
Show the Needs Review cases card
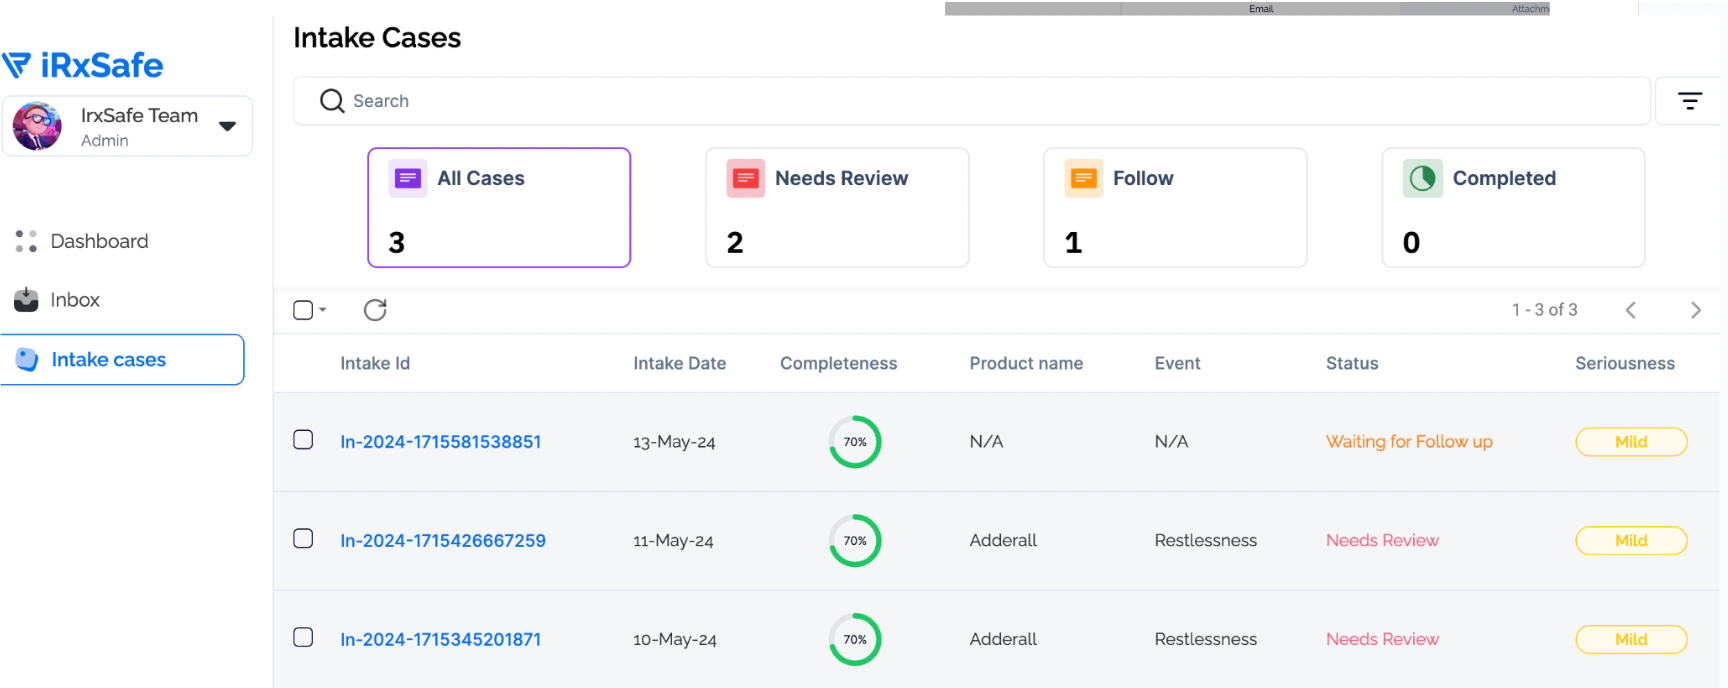837,208
